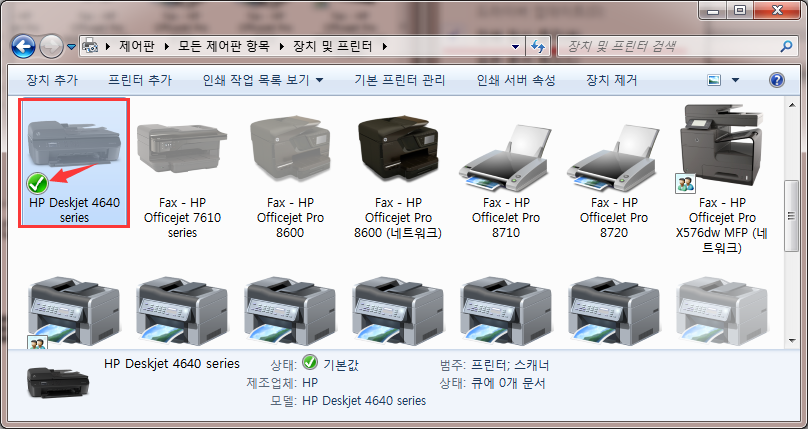
Task: Click 인쇄 서버 속성 command
Action: (x=516, y=80)
